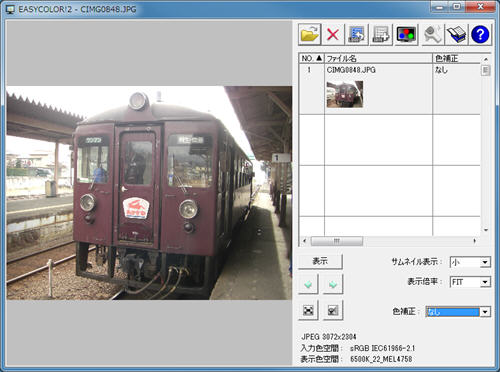500x372 pixels.
Task: Click the file list's scroll left arrow
Action: tap(304, 241)
